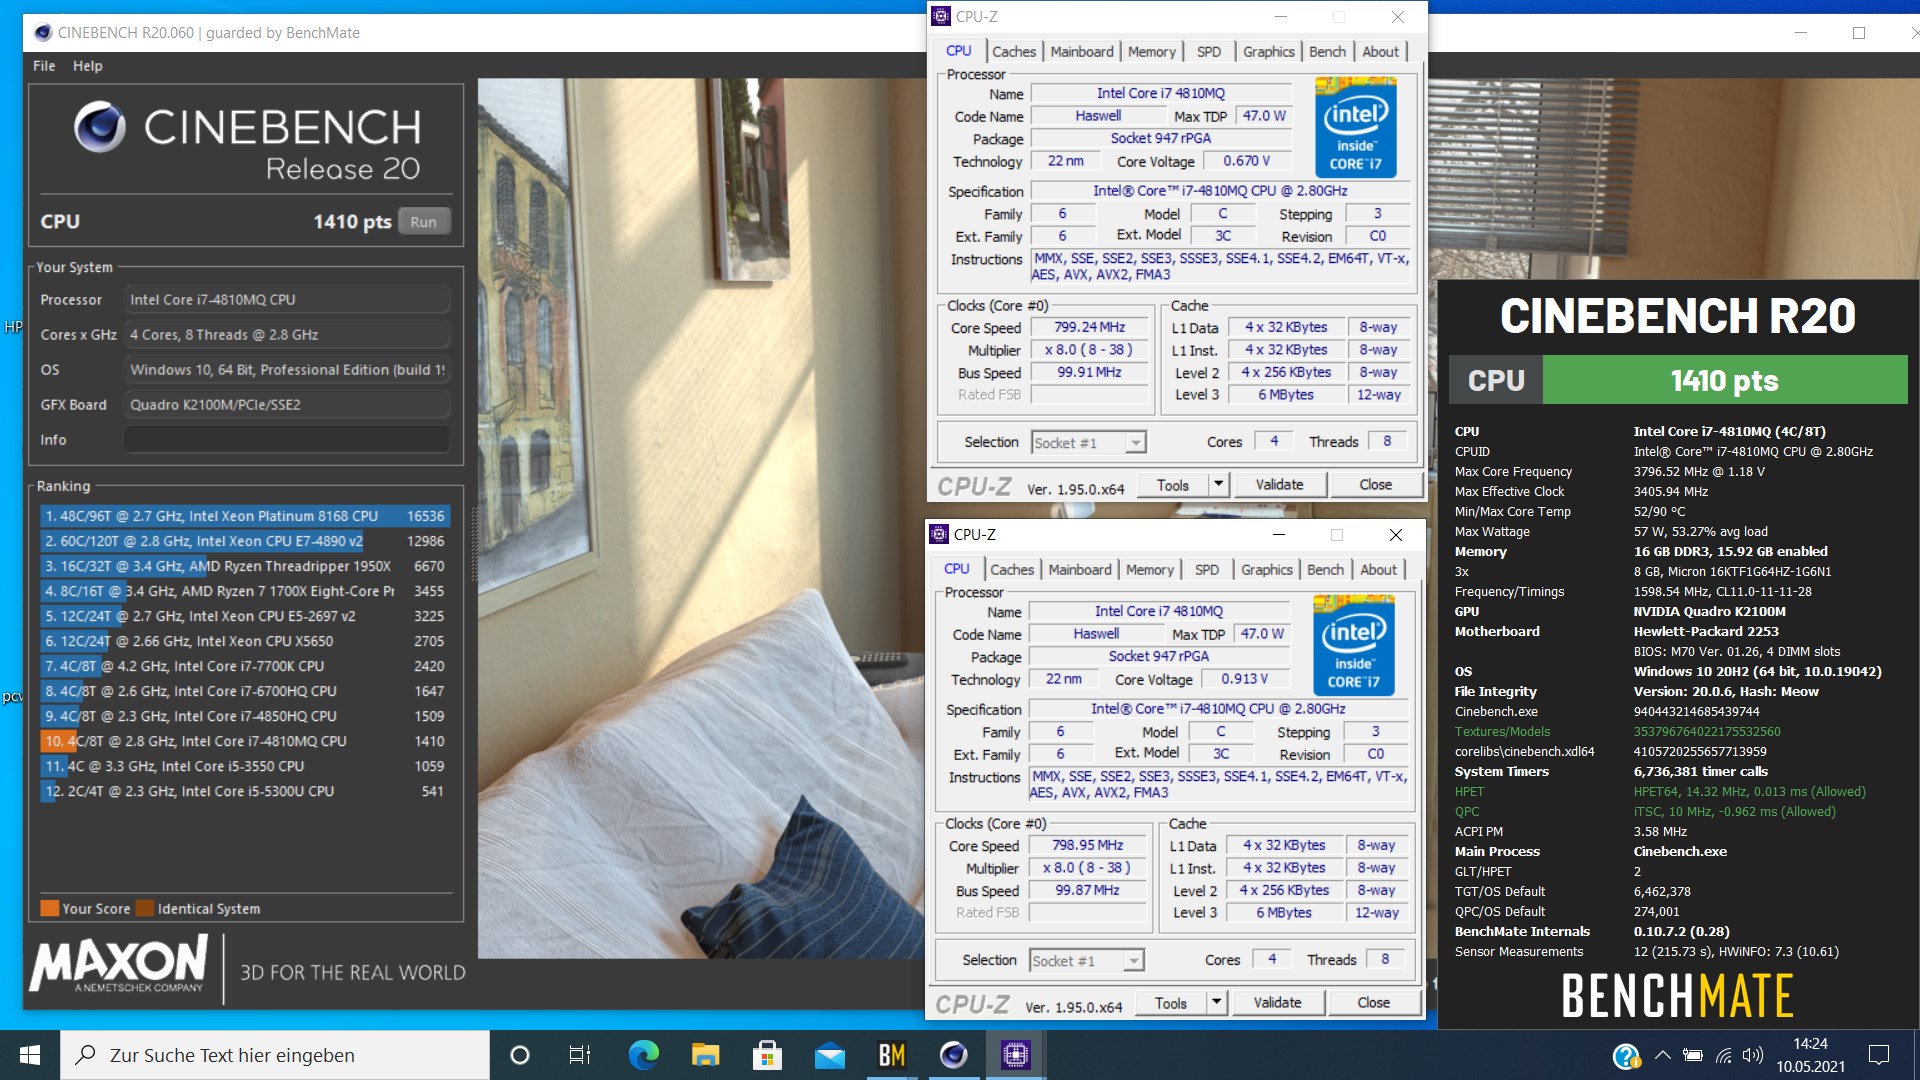Screen dimensions: 1920x1080
Task: Open Memory tab in lower CPU-Z window
Action: 1150,570
